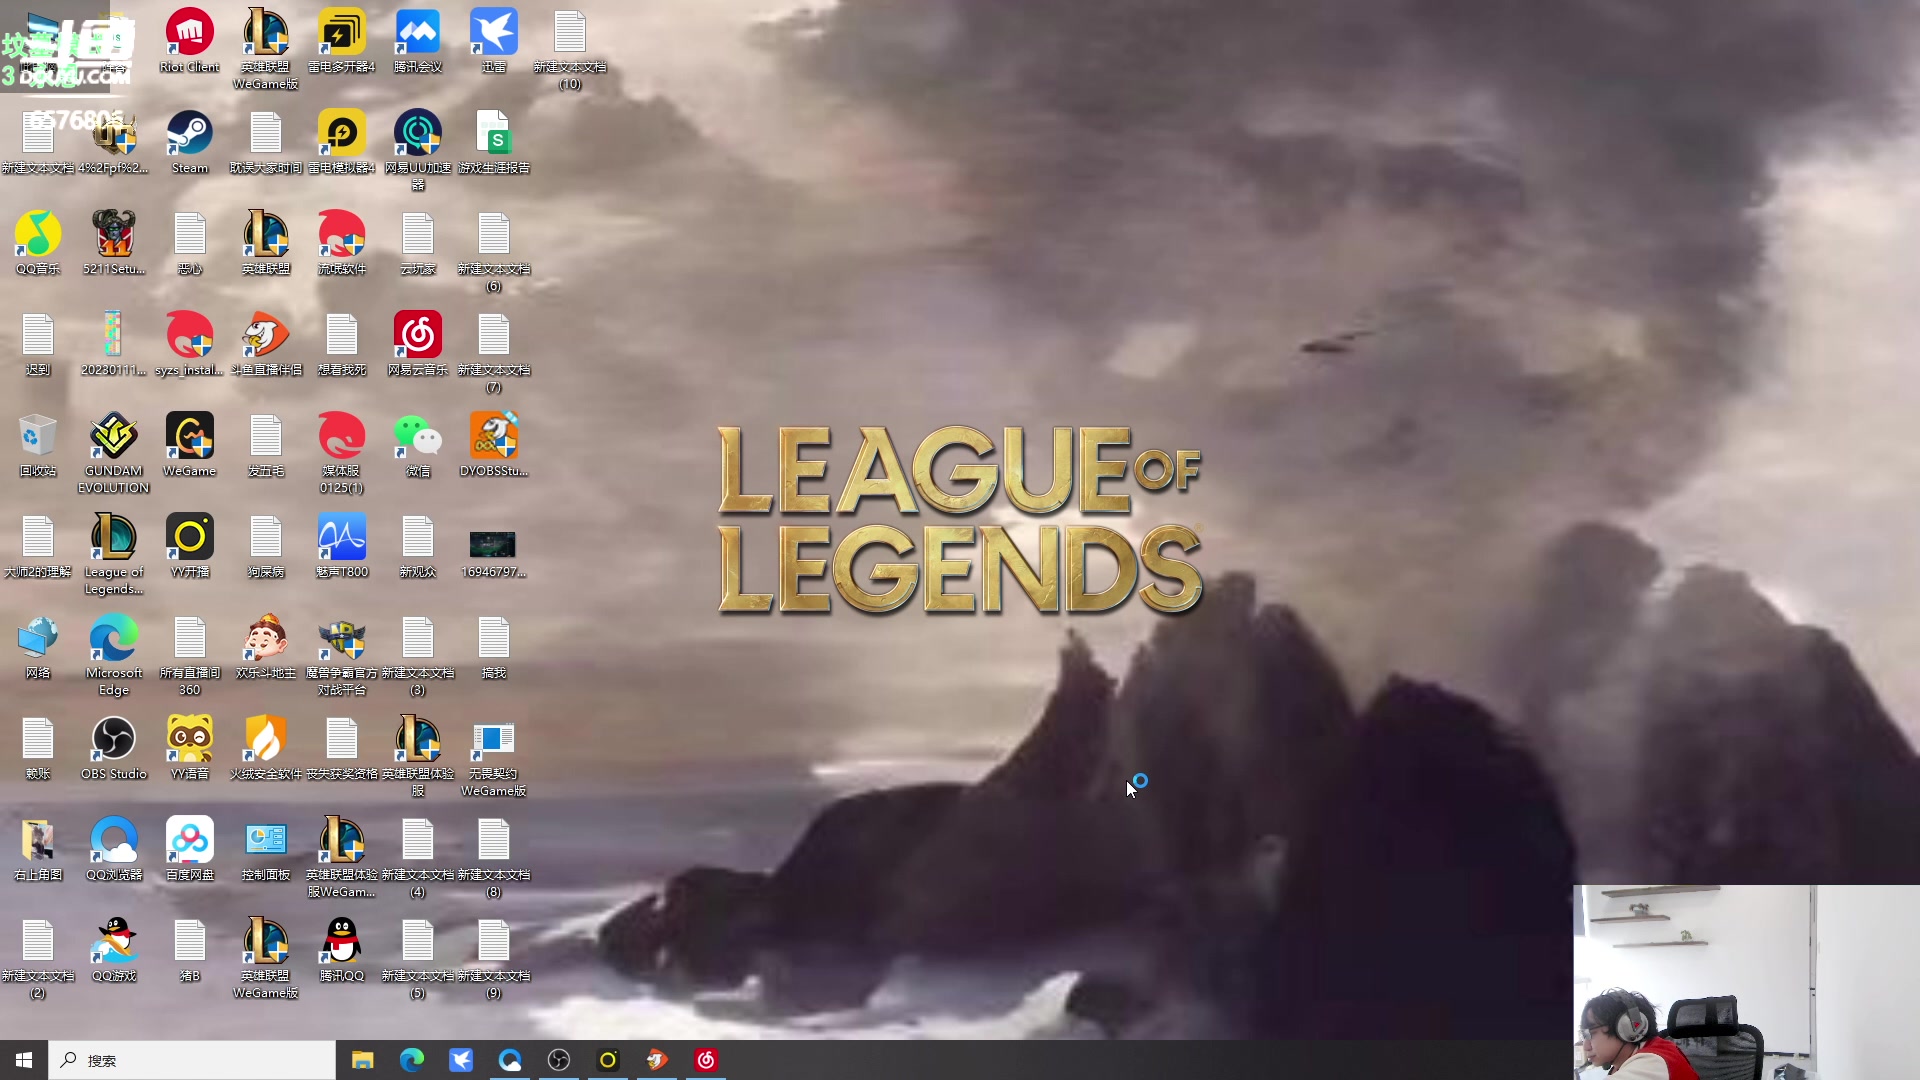Click the 魅声T800 desktop icon
The height and width of the screenshot is (1080, 1920).
coord(341,547)
